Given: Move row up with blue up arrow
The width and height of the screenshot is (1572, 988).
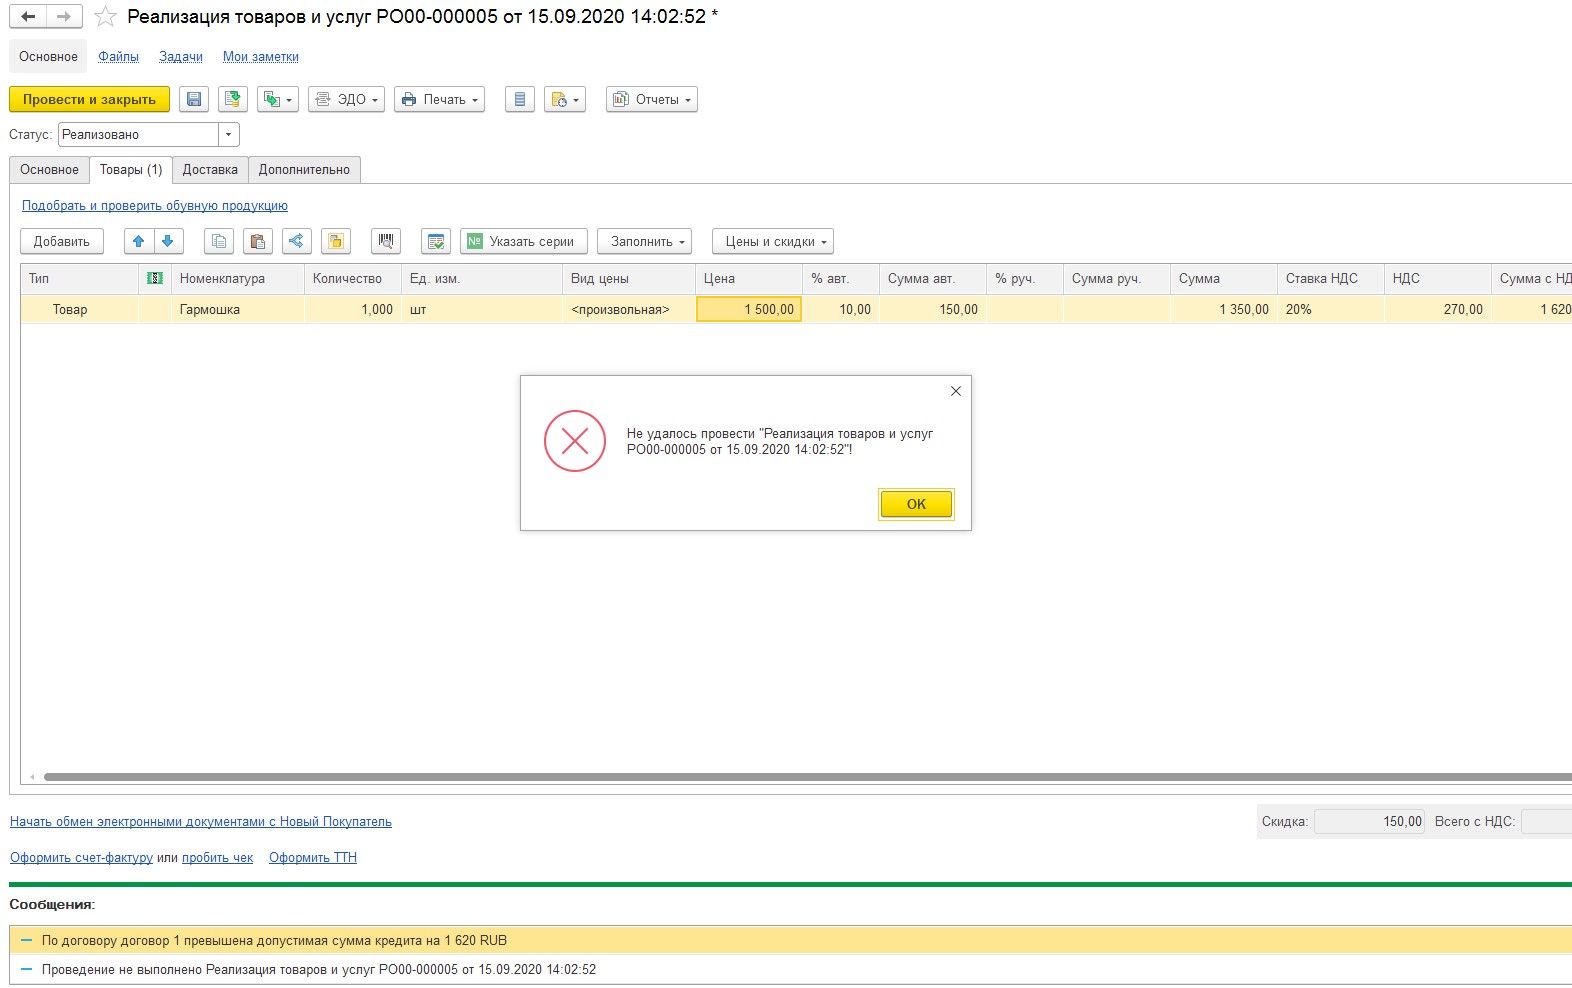Looking at the screenshot, I should pos(139,241).
